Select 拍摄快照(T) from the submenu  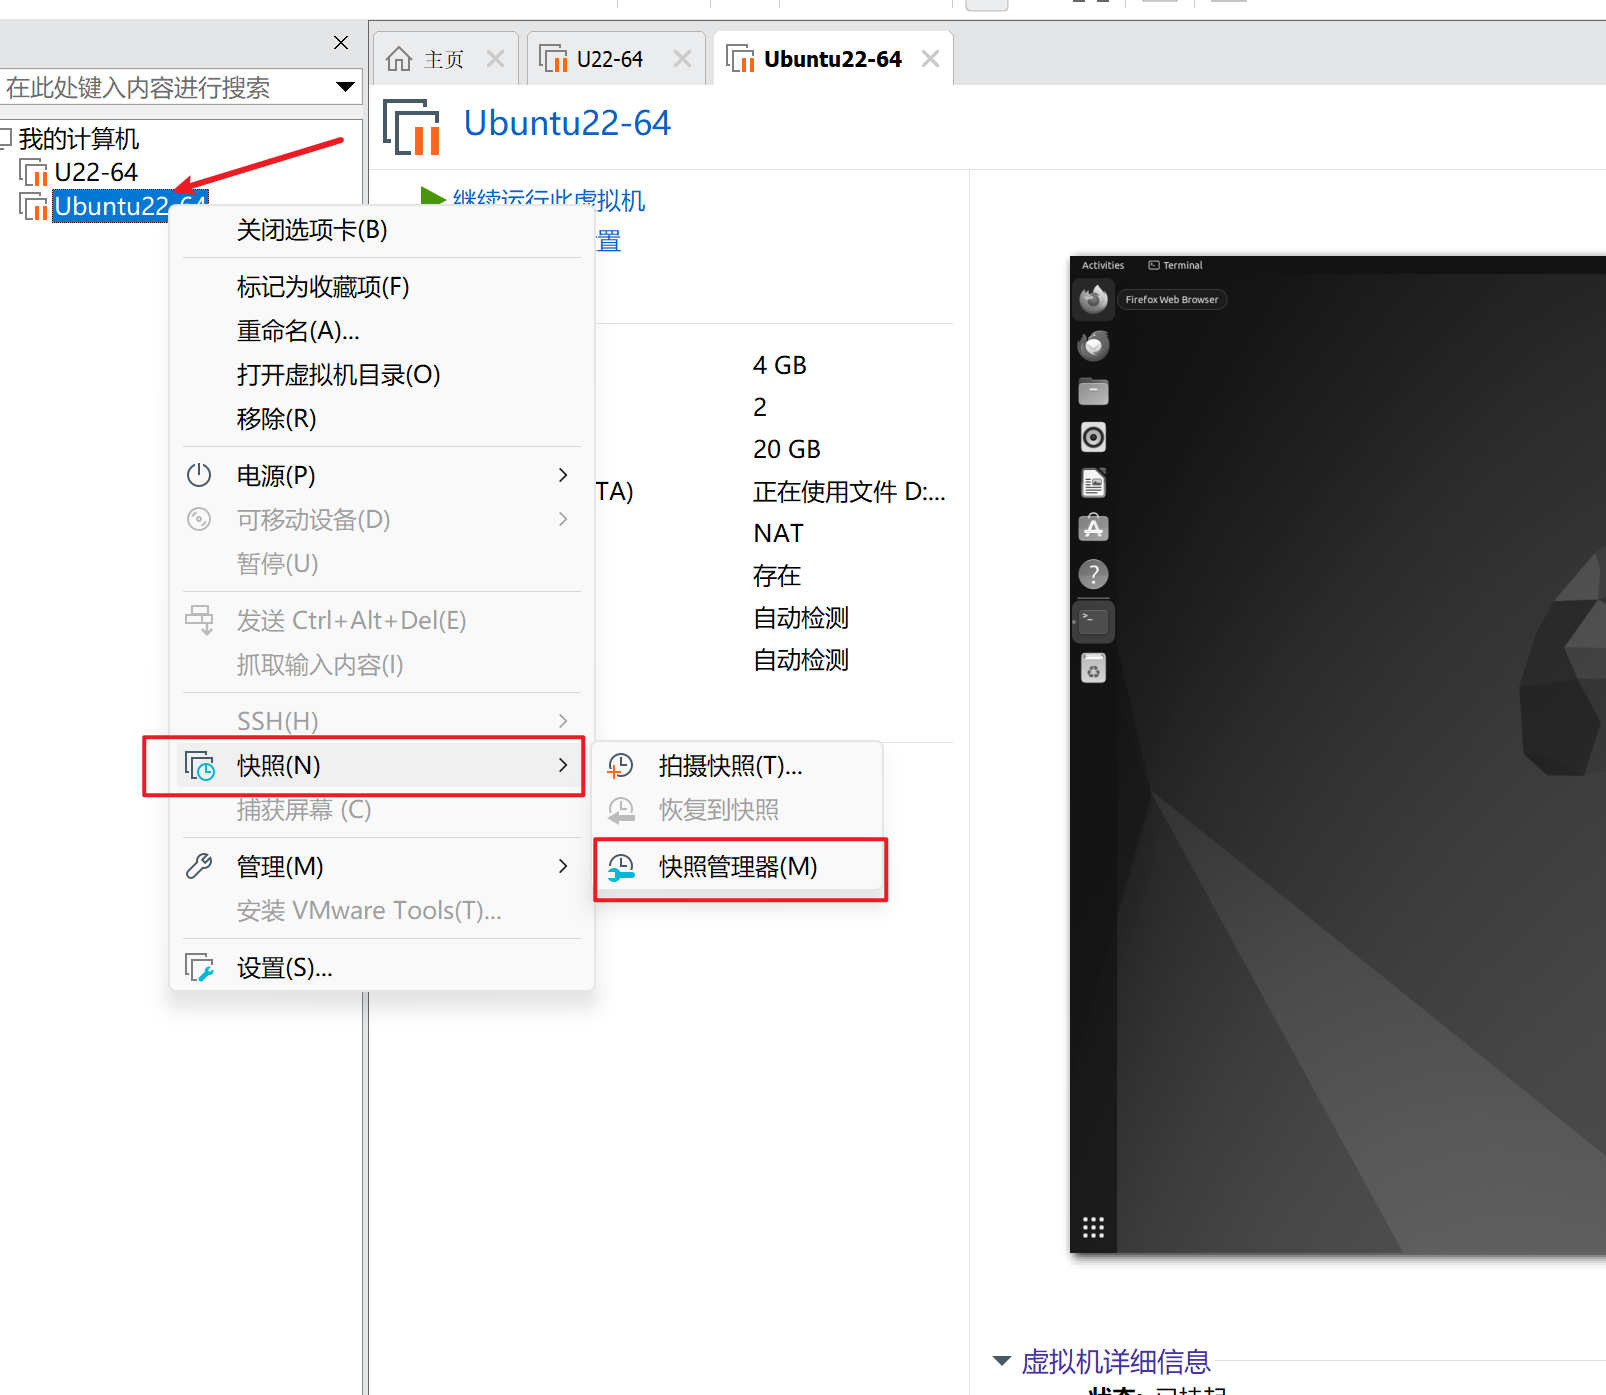click(729, 766)
